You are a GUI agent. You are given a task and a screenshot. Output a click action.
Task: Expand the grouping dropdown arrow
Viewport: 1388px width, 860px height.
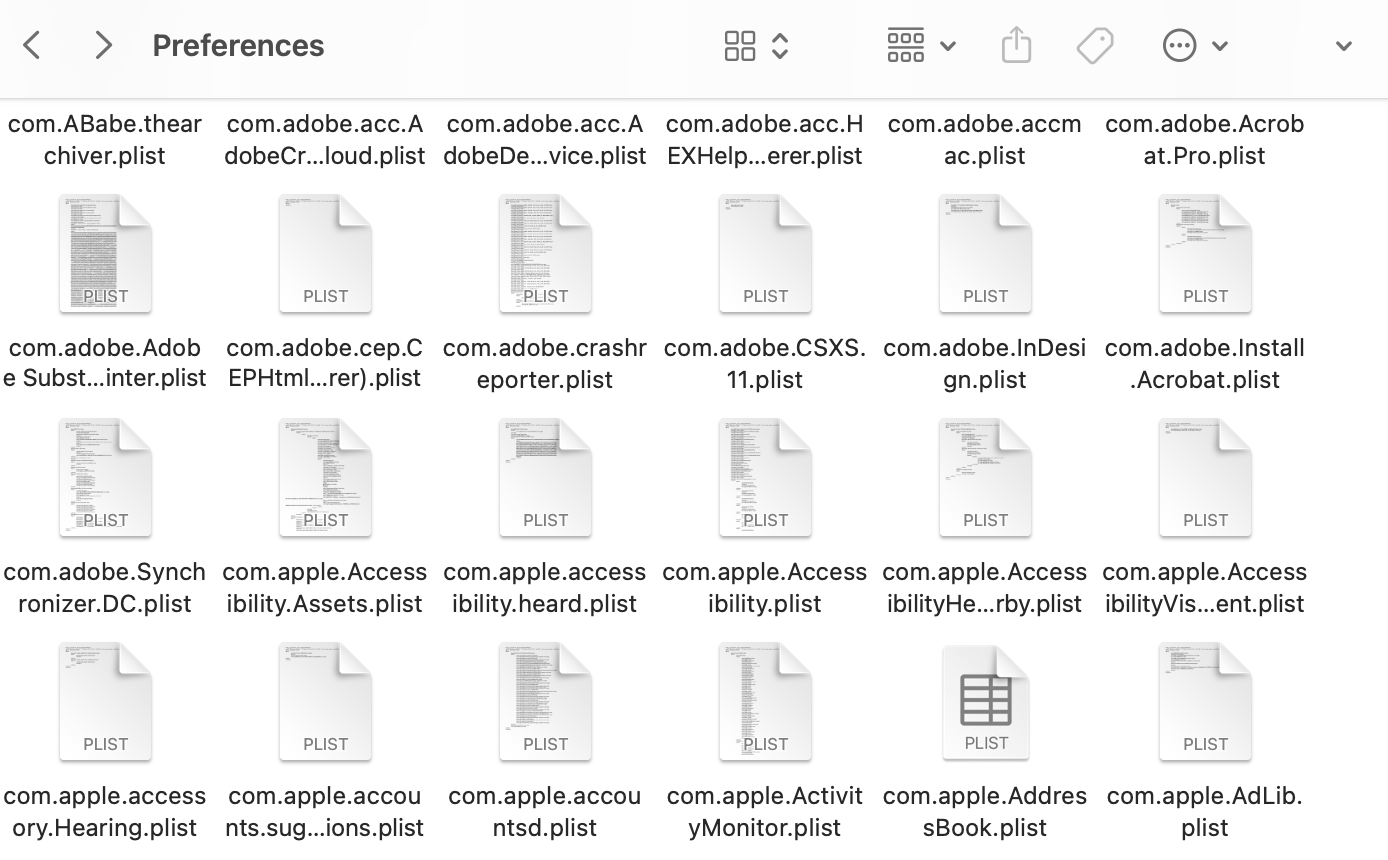[948, 45]
